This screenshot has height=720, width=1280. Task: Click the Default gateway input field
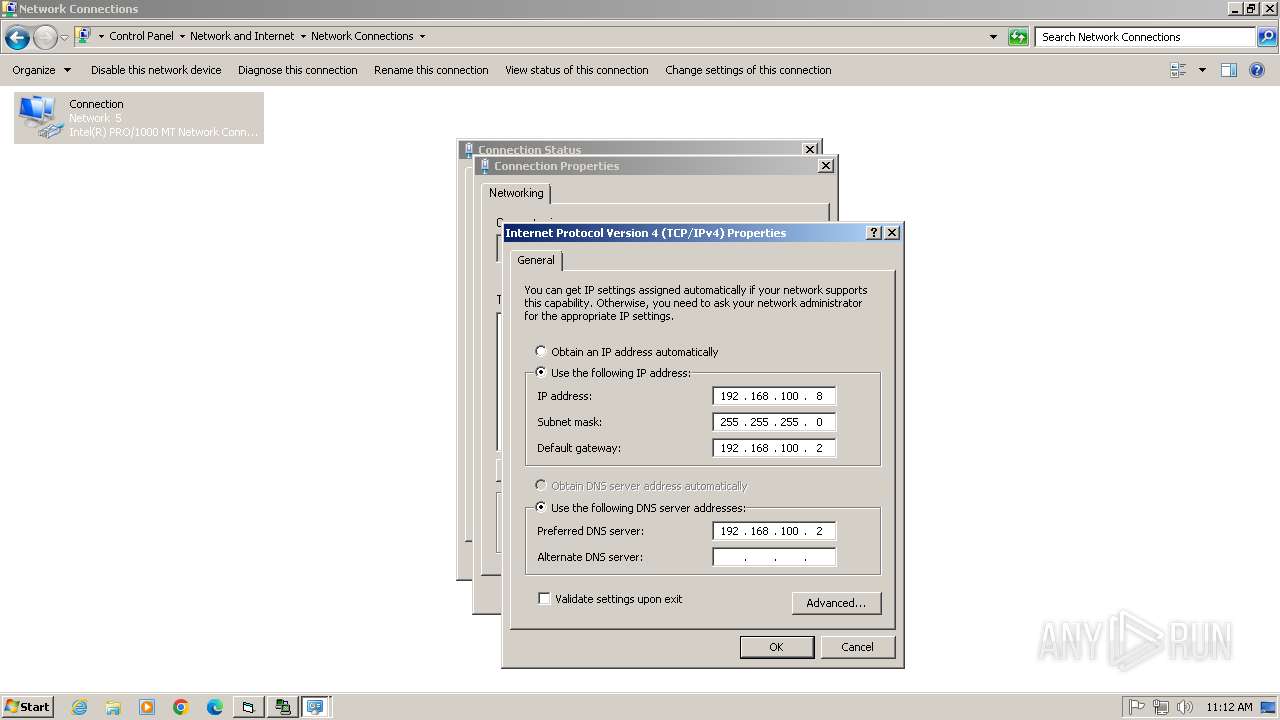[x=774, y=448]
